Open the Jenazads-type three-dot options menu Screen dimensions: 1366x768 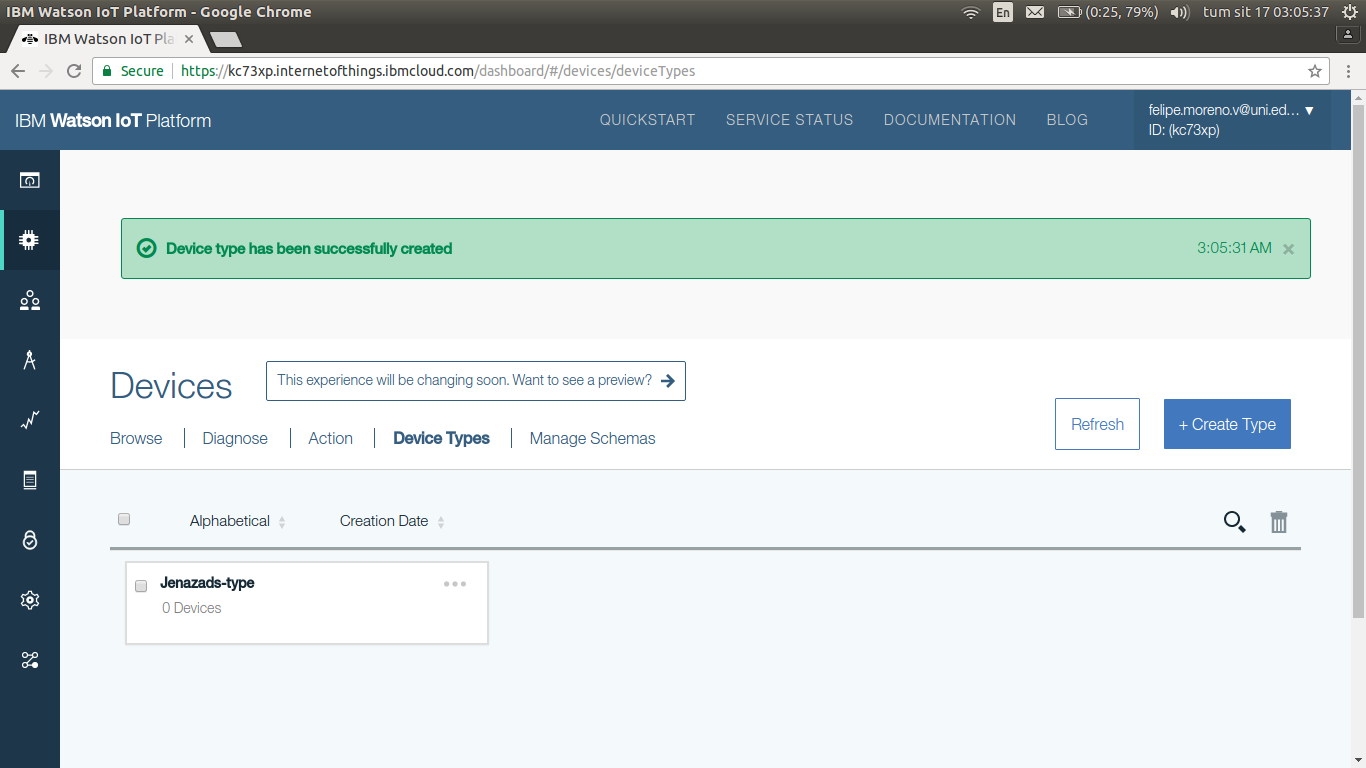455,584
